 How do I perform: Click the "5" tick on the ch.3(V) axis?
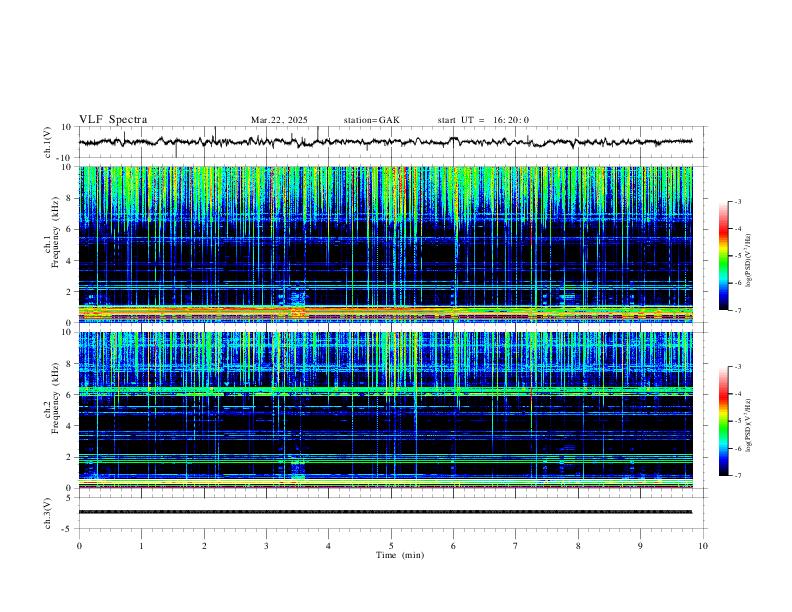click(70, 498)
